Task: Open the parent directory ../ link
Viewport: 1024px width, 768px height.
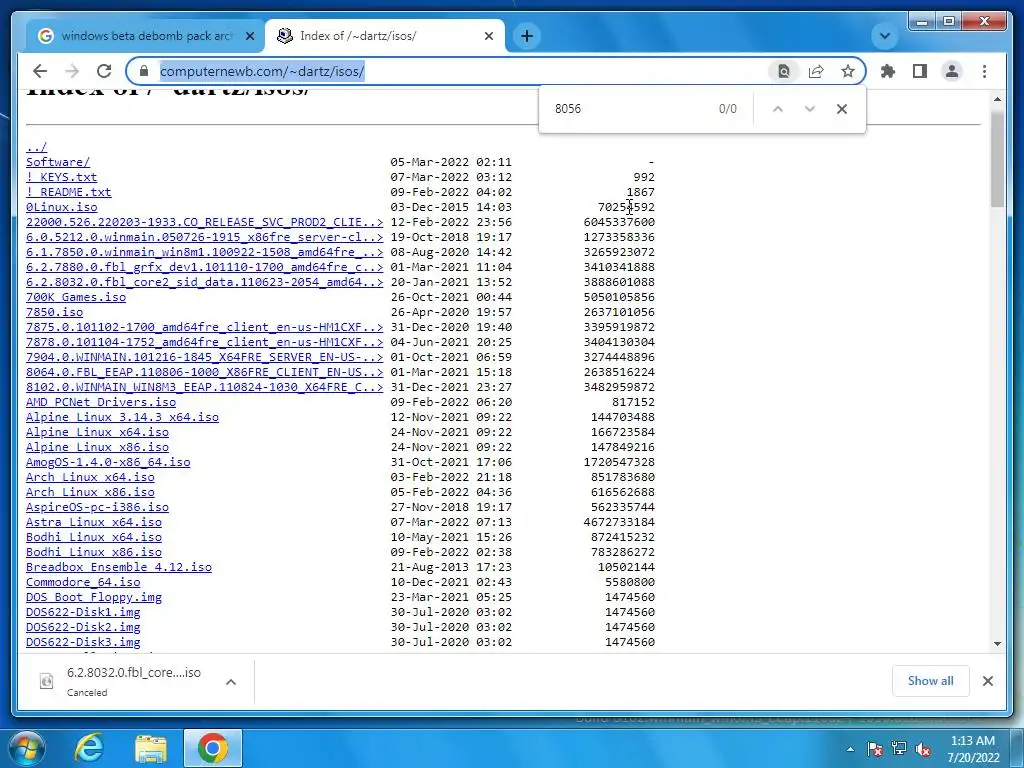Action: 37,147
